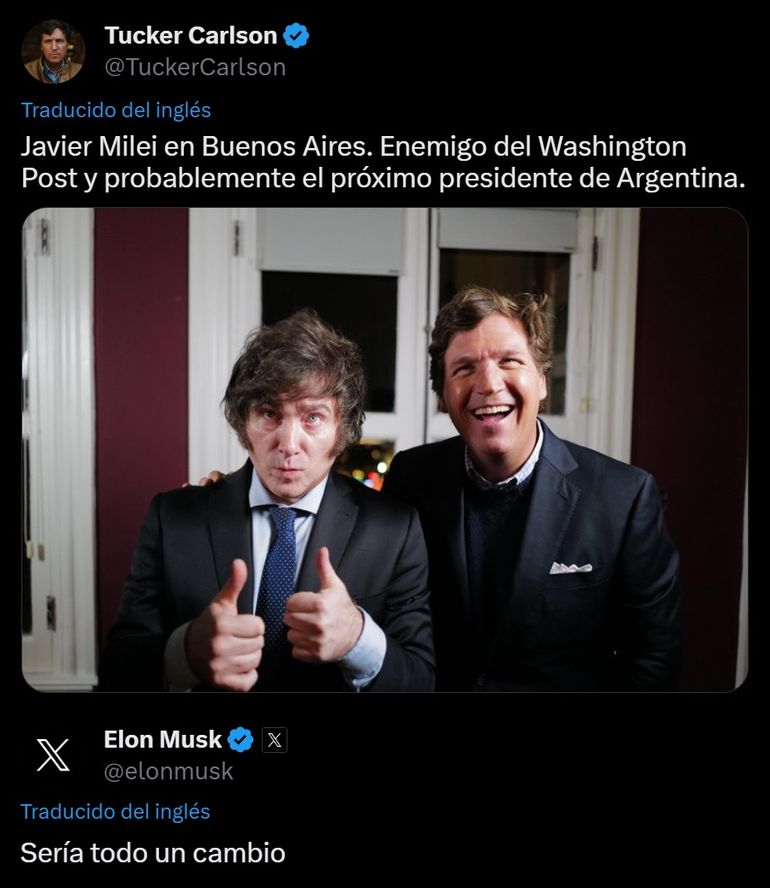The height and width of the screenshot is (888, 770).
Task: Click Tucker Carlson's blue verified badge
Action: pos(297,36)
